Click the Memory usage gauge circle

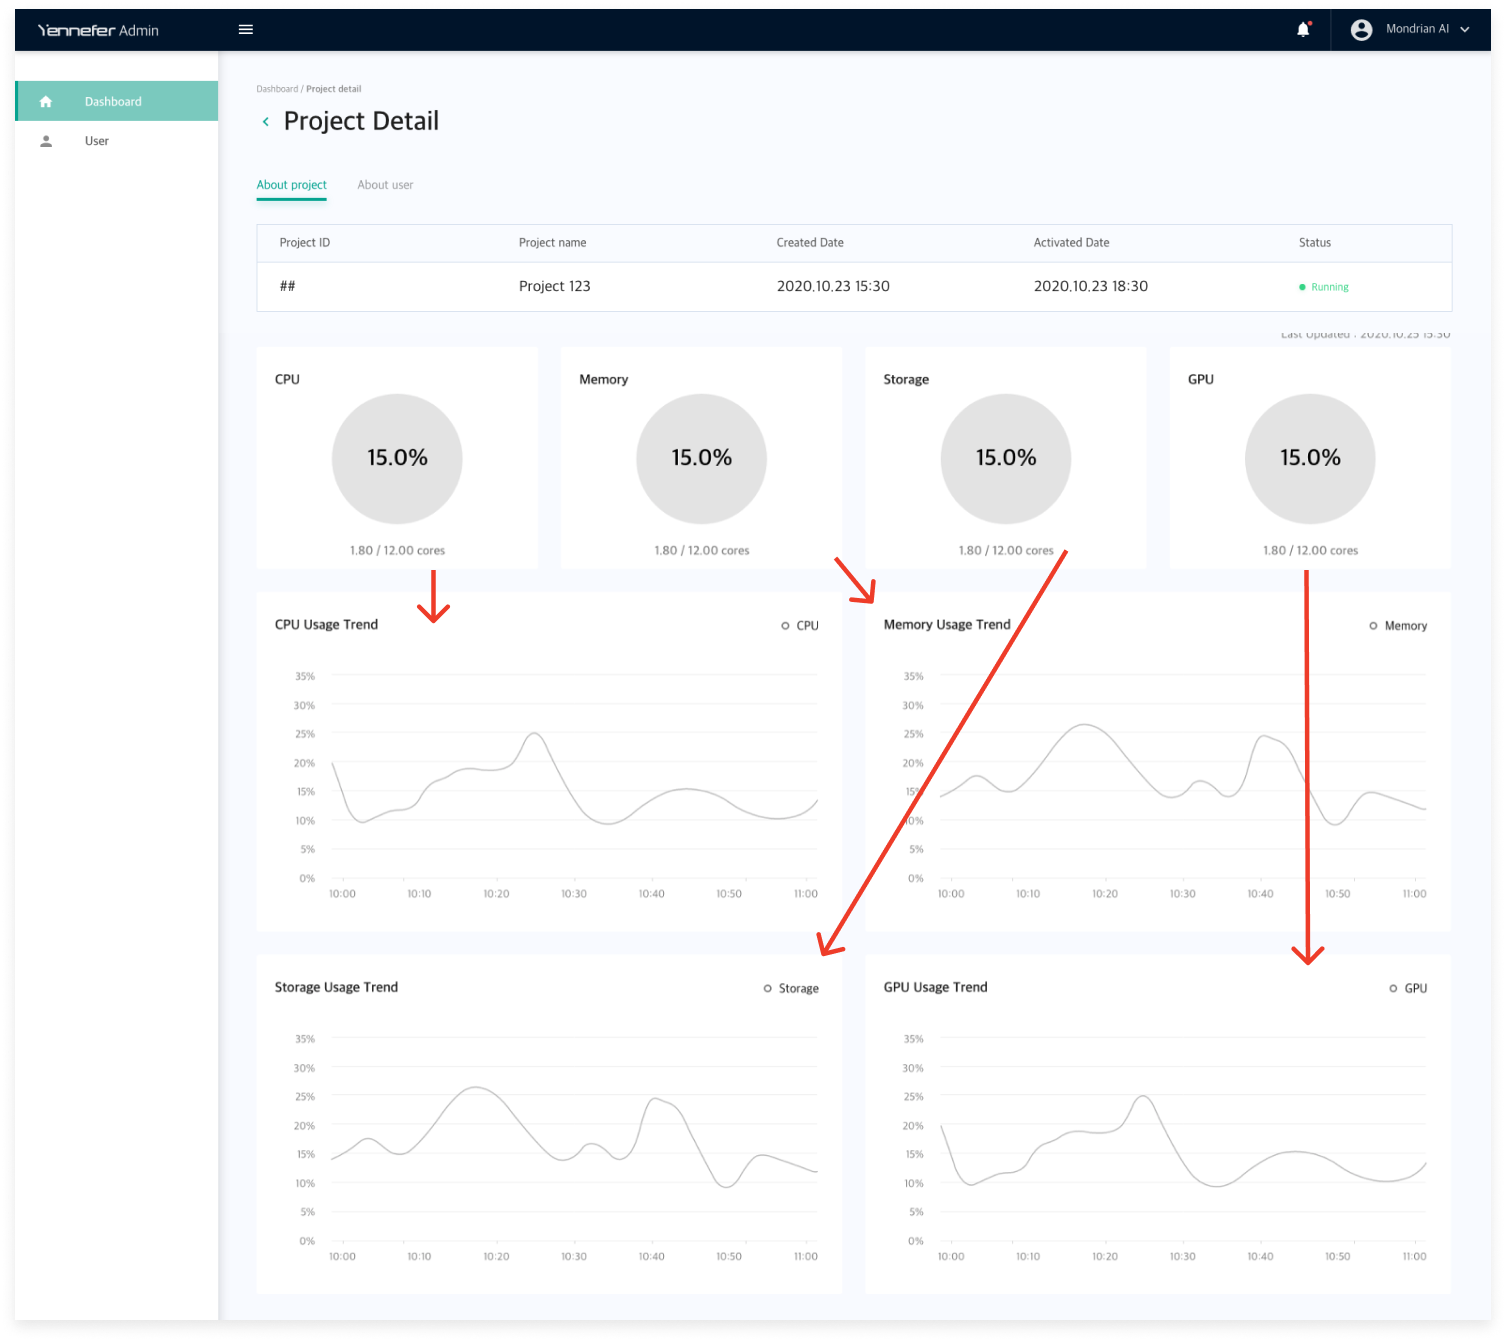[x=702, y=458]
